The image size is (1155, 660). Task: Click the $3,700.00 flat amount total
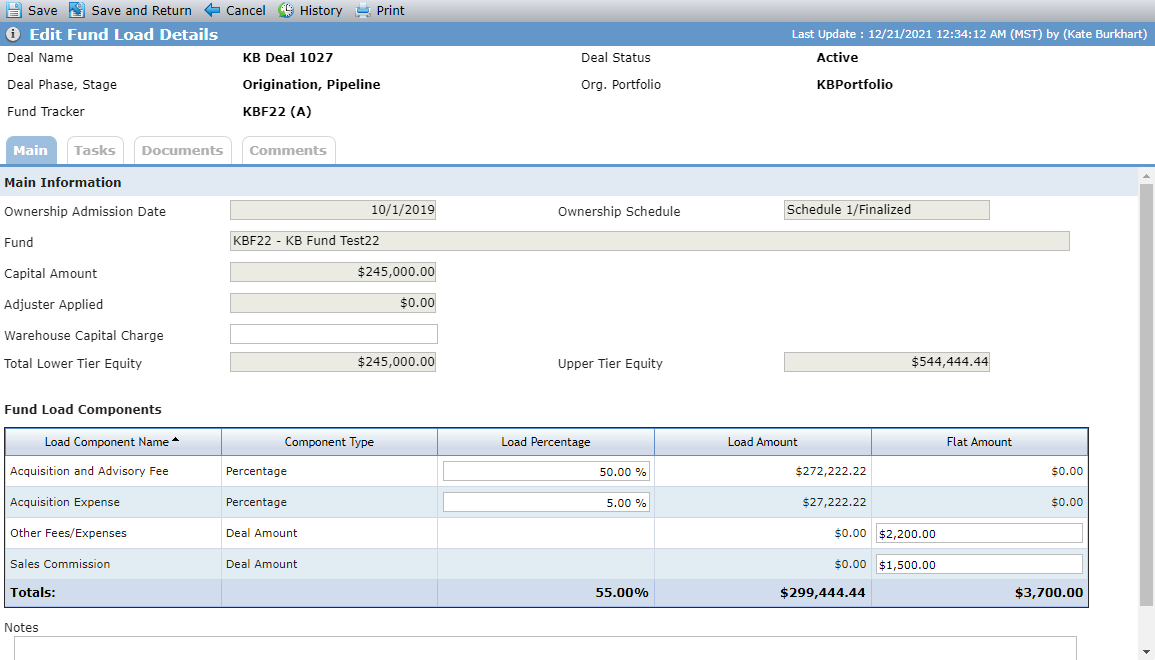pyautogui.click(x=1049, y=593)
